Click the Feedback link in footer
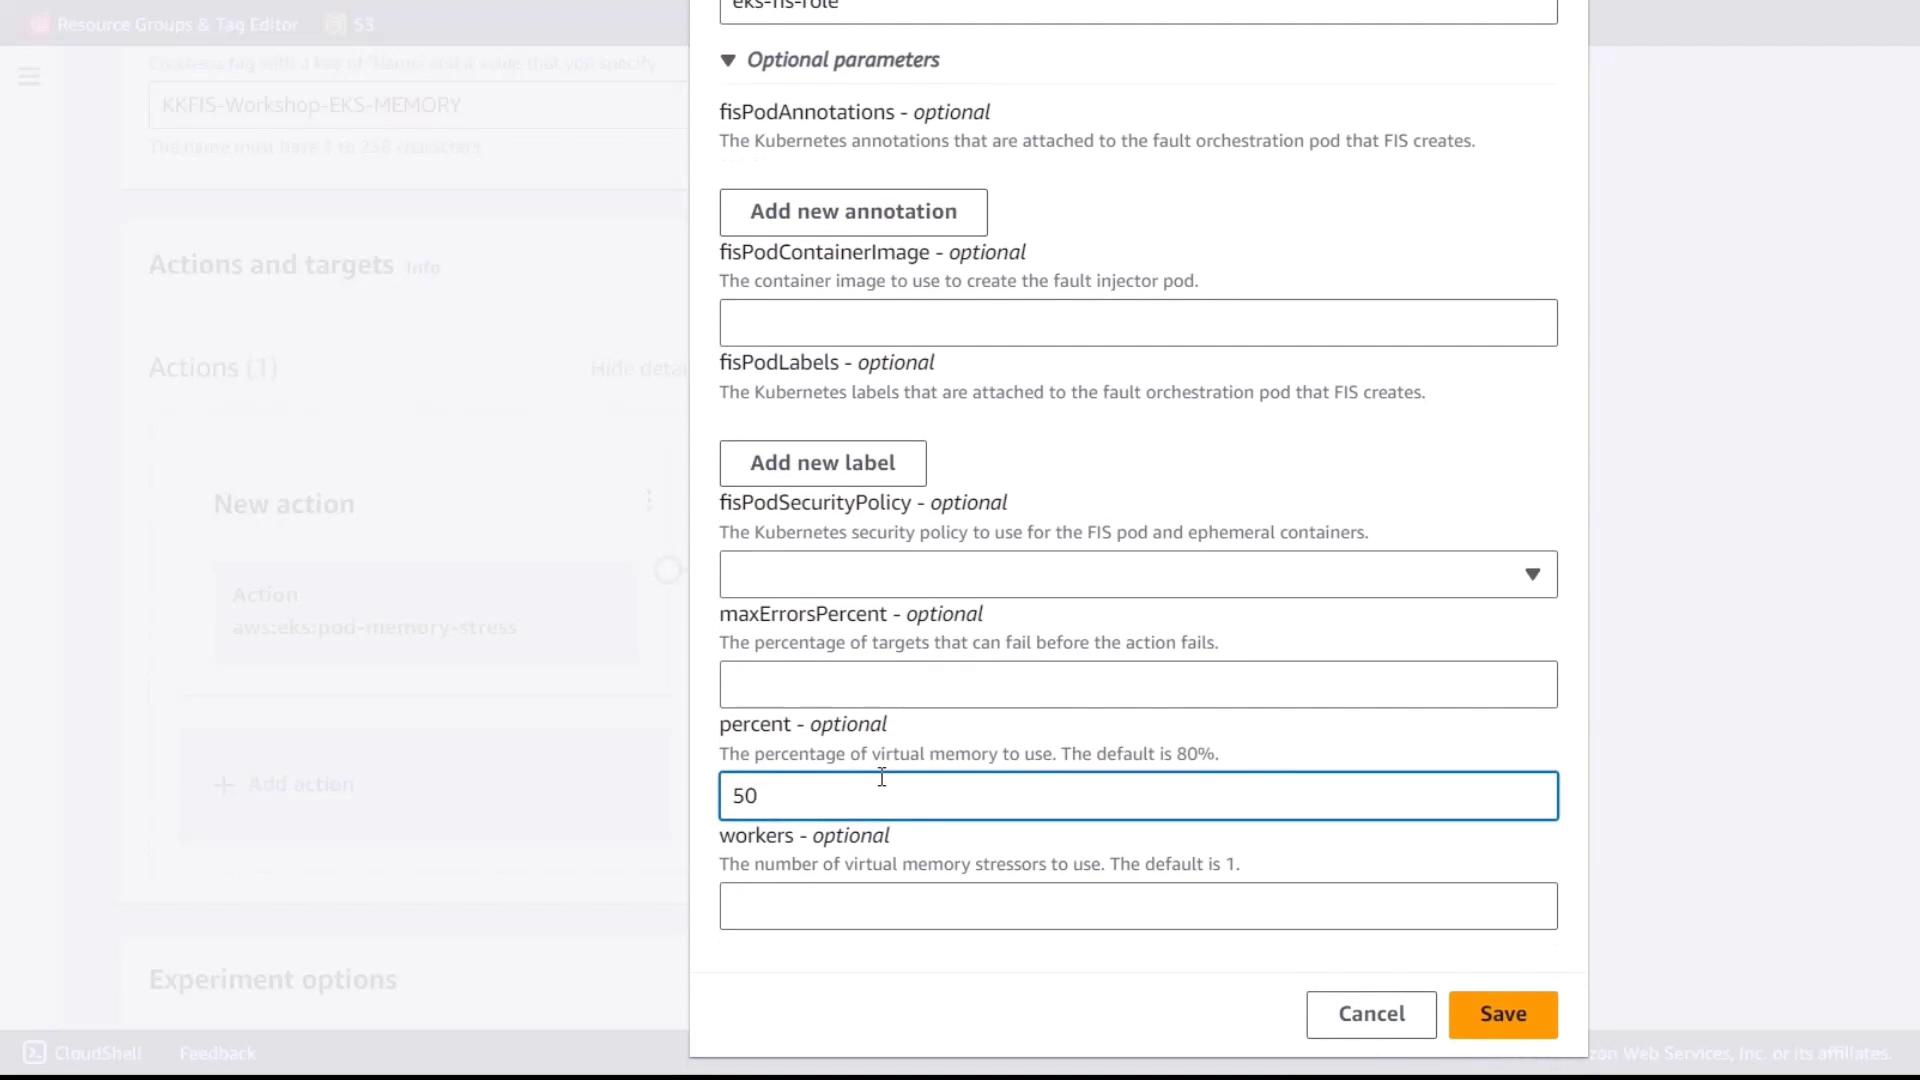This screenshot has width=1920, height=1080. tap(218, 1053)
